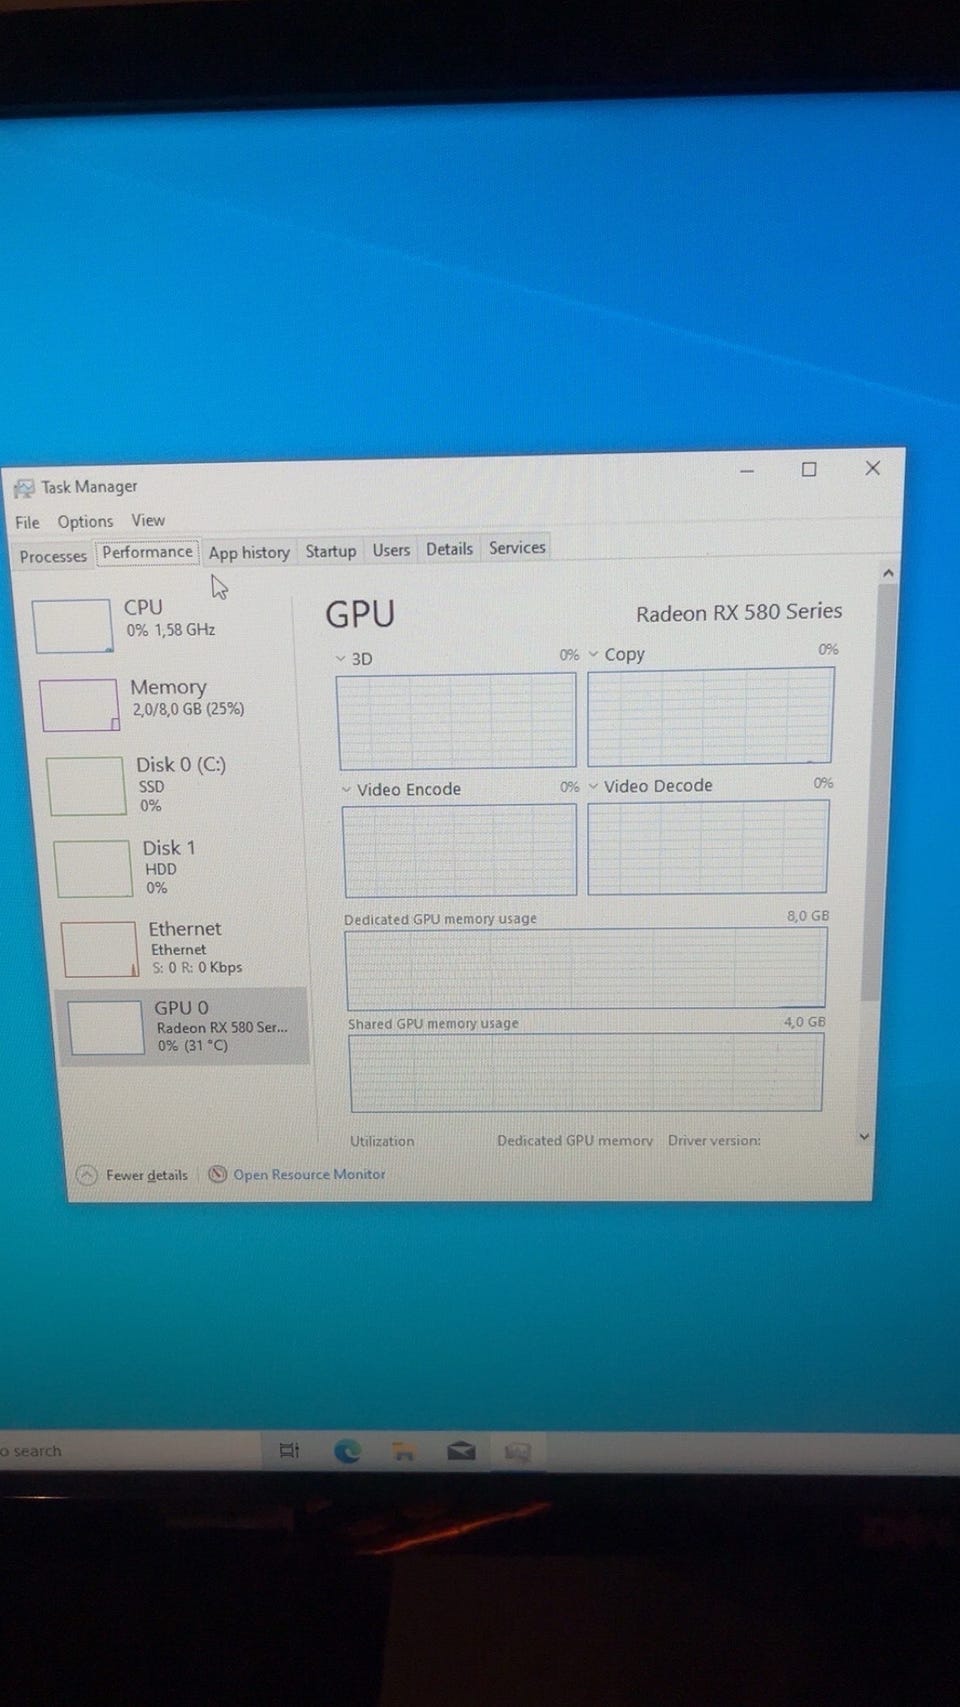Screen dimensions: 960x1707
Task: Click the Radeon RX 580 Series title
Action: tap(739, 612)
